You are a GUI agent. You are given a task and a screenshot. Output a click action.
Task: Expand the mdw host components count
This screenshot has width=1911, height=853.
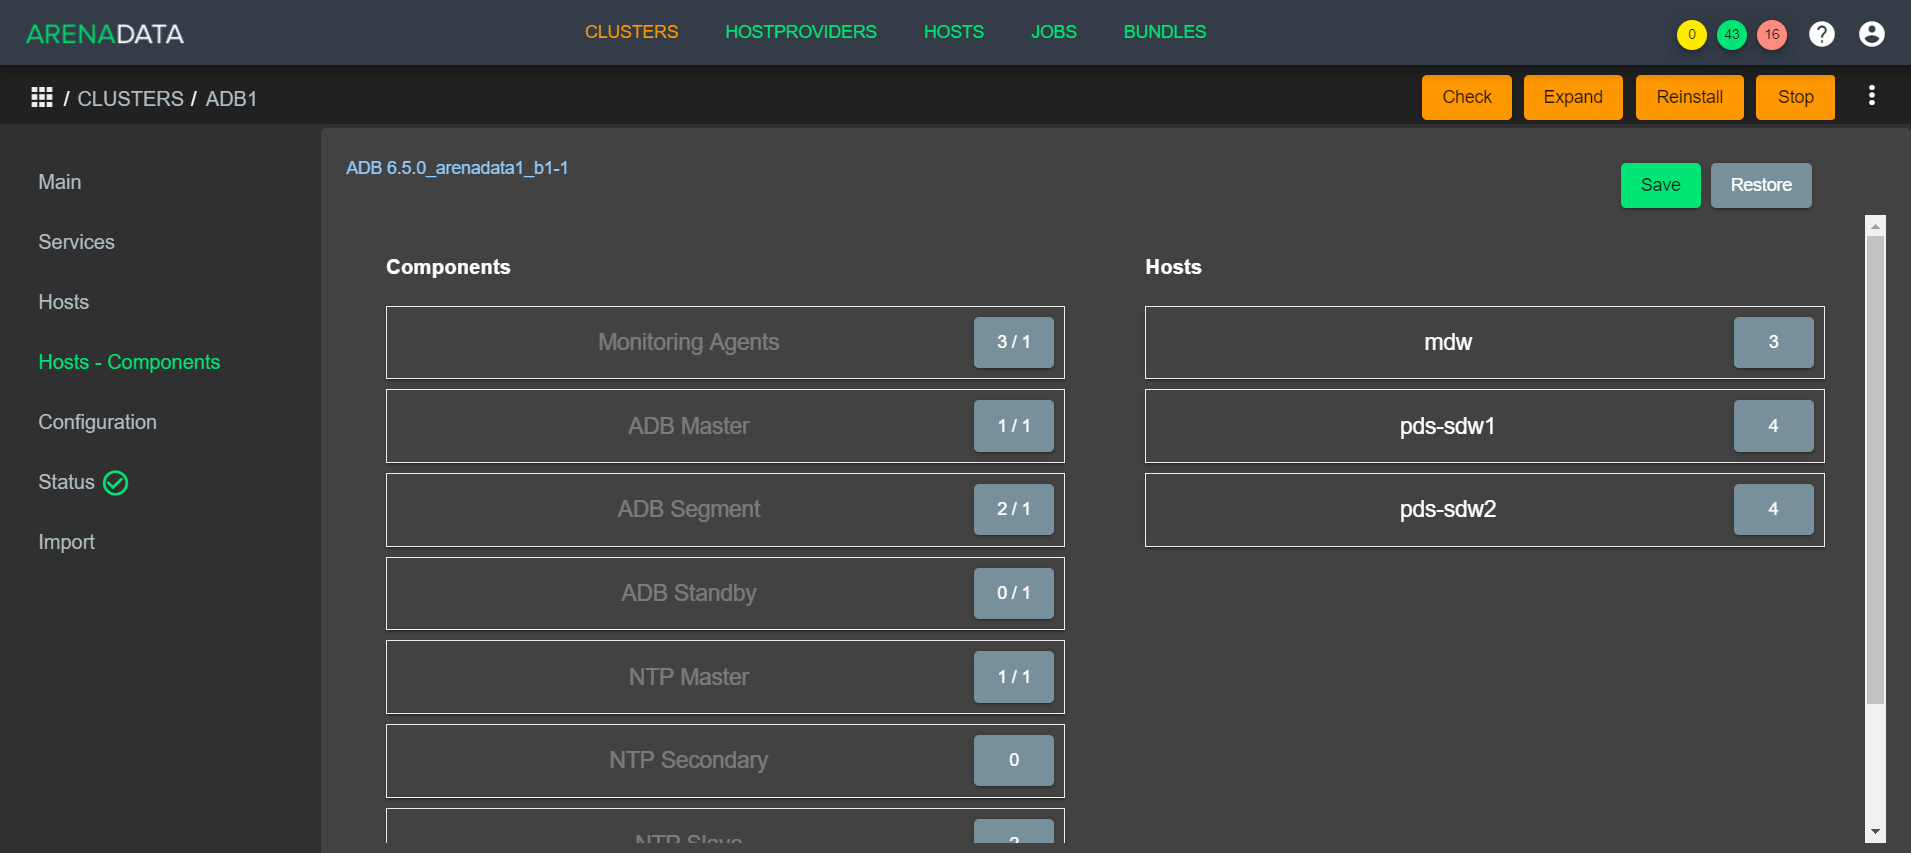1773,342
